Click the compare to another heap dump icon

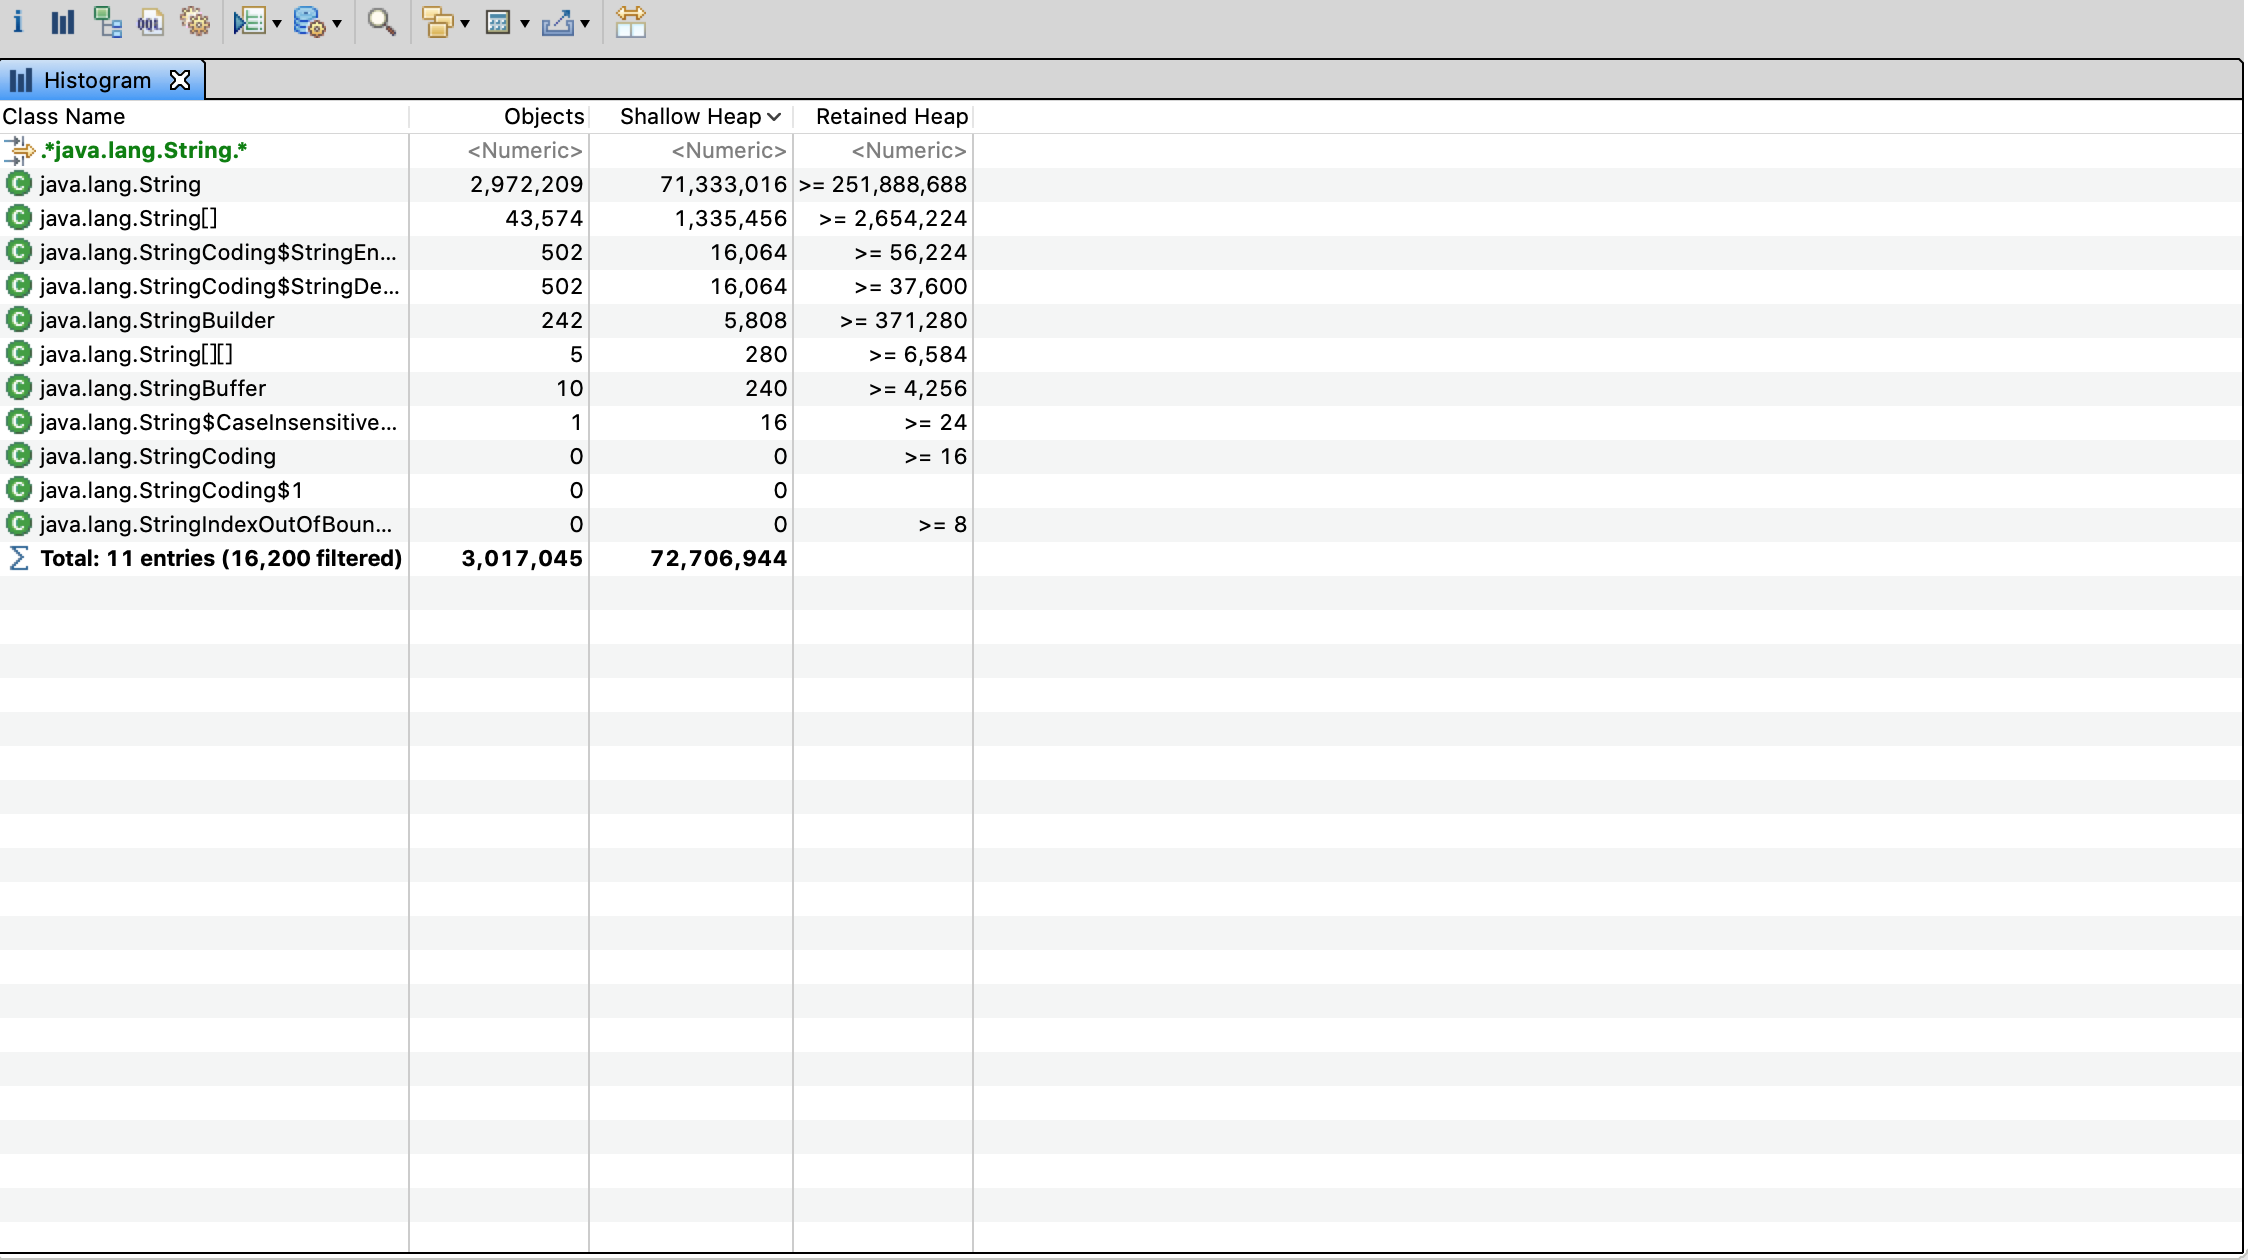coord(631,22)
